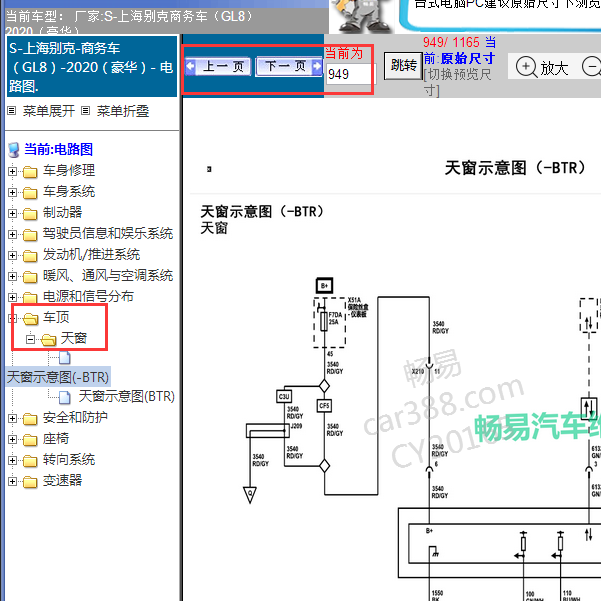Click the 放大 zoom in magnifier icon
This screenshot has width=601, height=601.
(x=526, y=67)
